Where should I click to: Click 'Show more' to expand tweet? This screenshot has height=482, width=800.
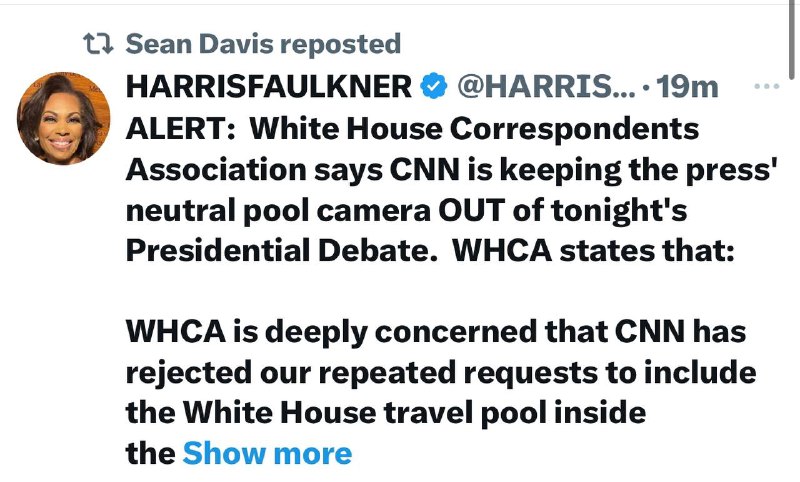pyautogui.click(x=267, y=453)
